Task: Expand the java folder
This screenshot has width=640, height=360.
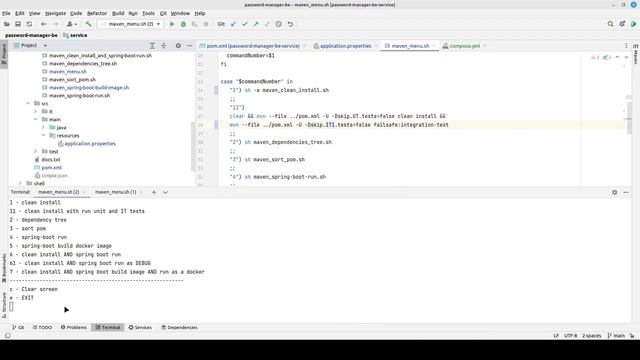Action: point(43,128)
